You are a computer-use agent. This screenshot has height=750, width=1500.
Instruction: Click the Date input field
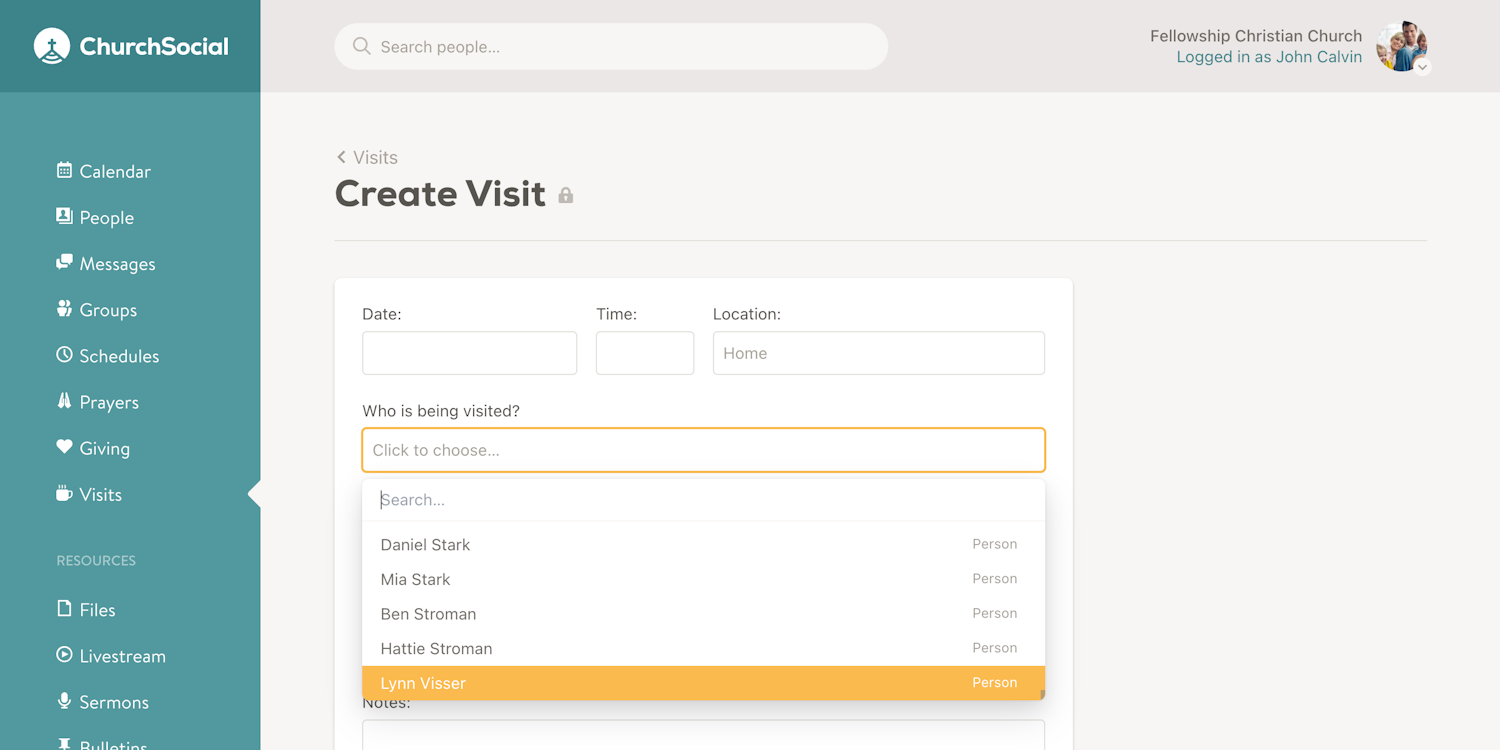click(x=469, y=353)
